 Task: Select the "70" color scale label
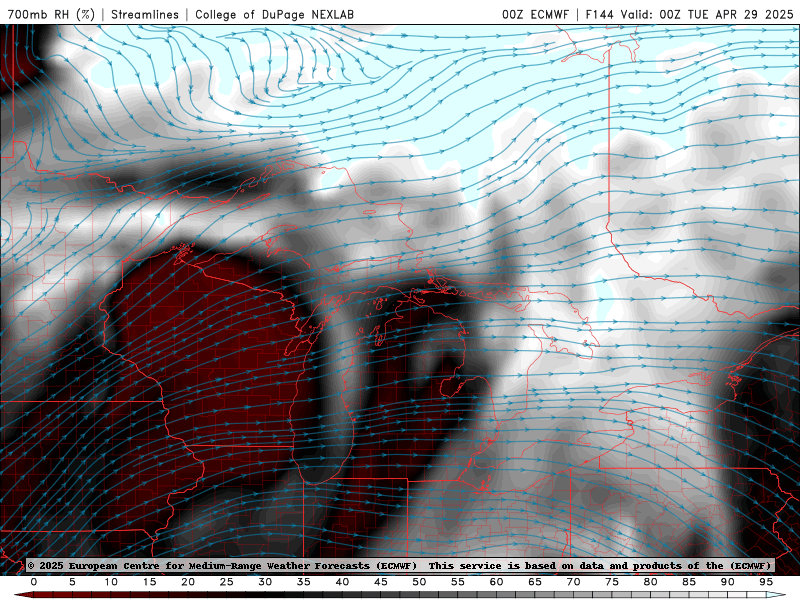click(573, 582)
